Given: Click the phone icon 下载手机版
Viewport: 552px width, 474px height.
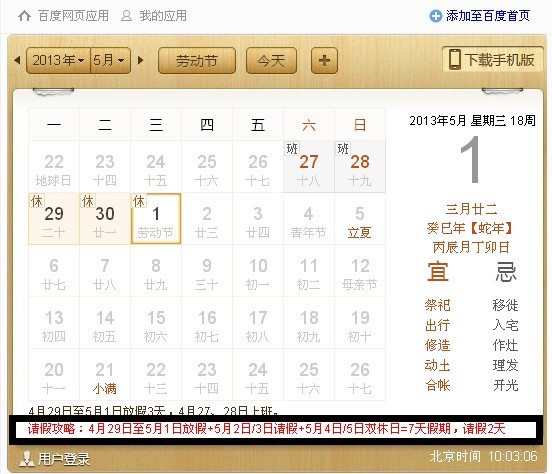Looking at the screenshot, I should click(x=454, y=60).
